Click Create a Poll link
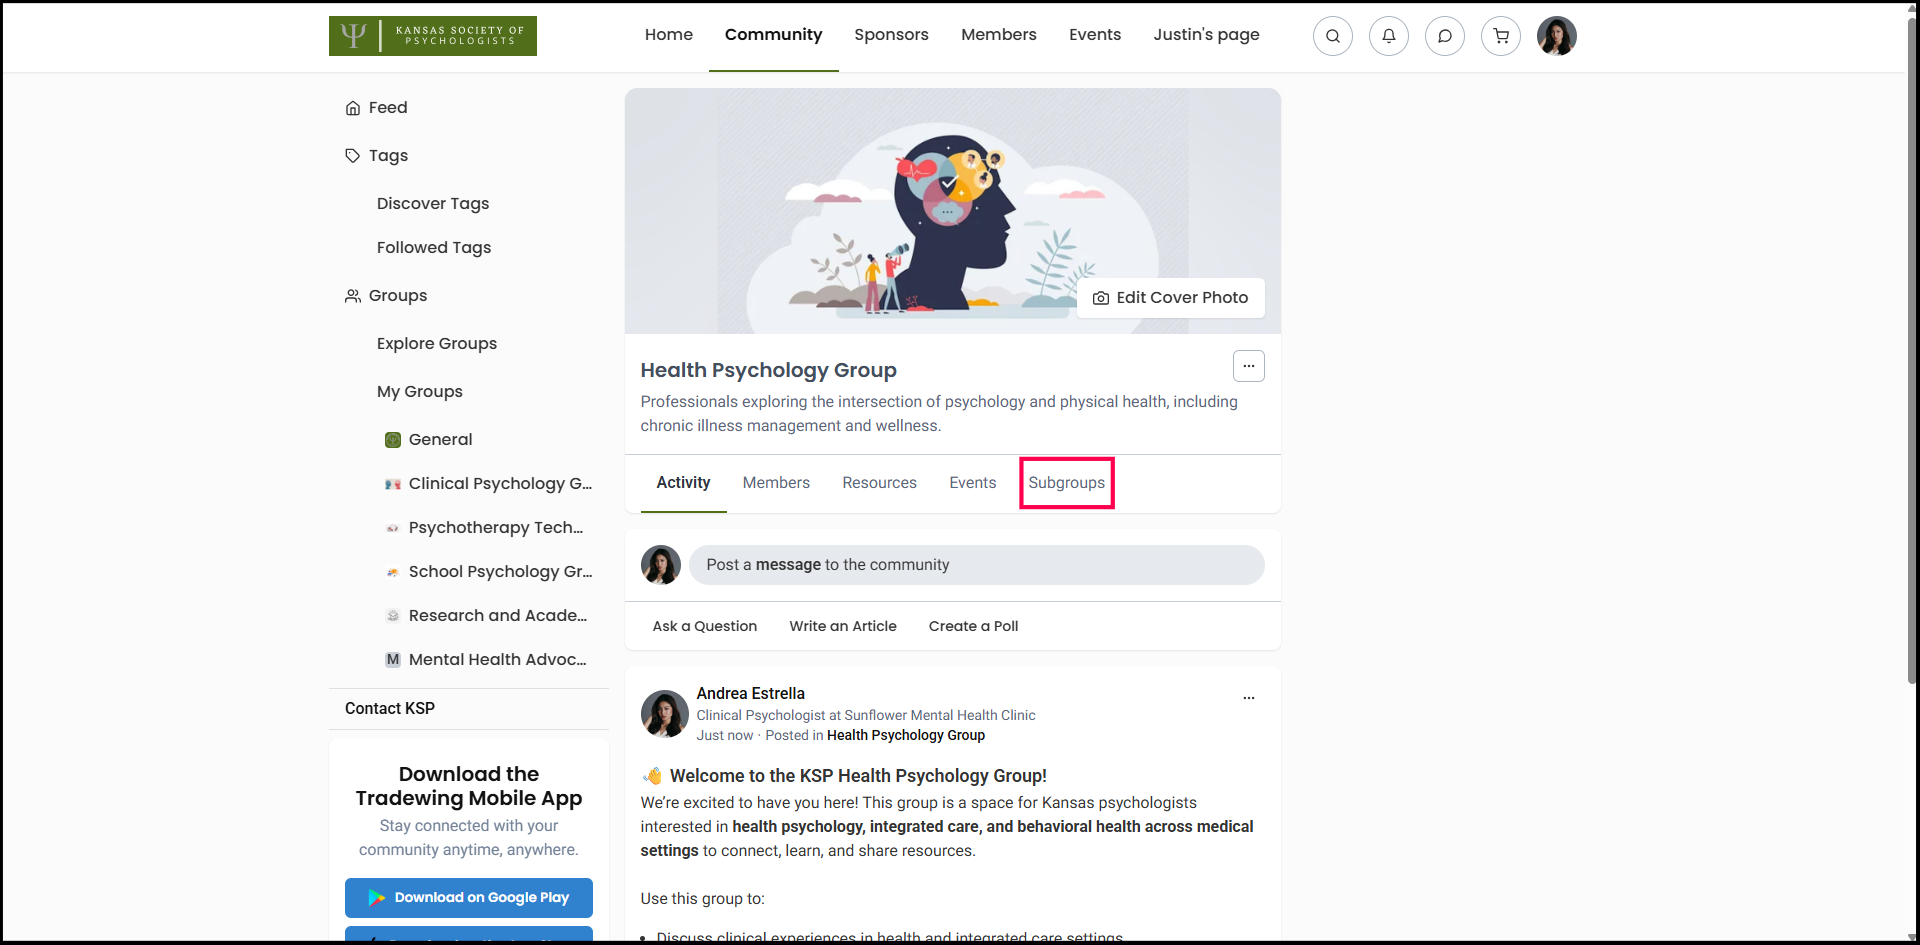Viewport: 1920px width, 945px height. (x=973, y=626)
